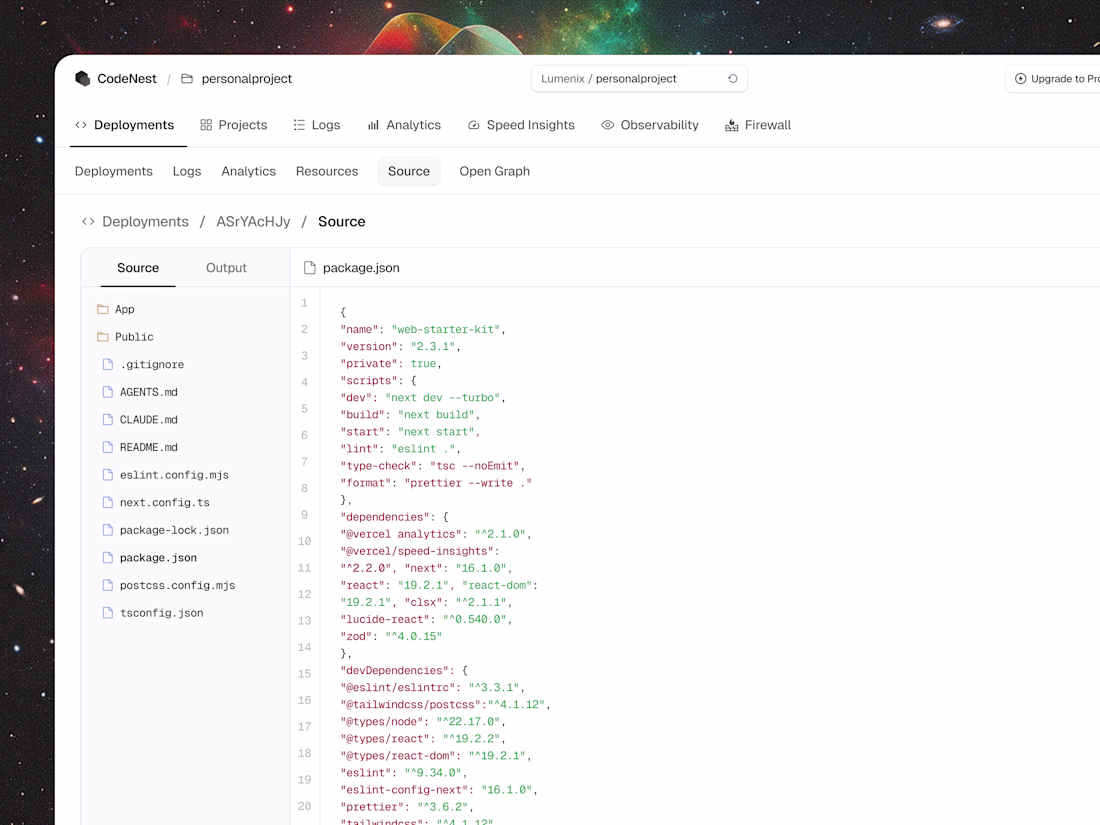The width and height of the screenshot is (1100, 825).
Task: Open the personalproject link in the header
Action: pos(247,79)
